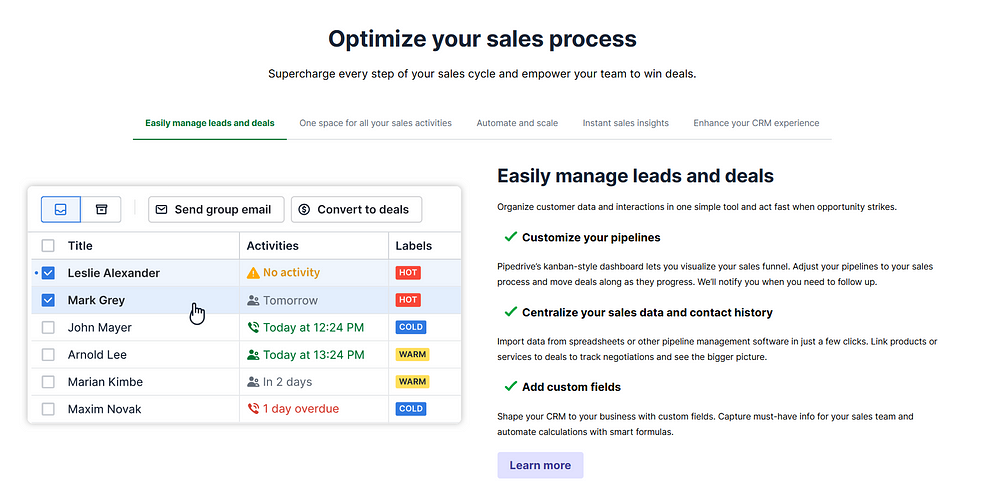1000x502 pixels.
Task: Check the box for John Mayer
Action: click(48, 327)
